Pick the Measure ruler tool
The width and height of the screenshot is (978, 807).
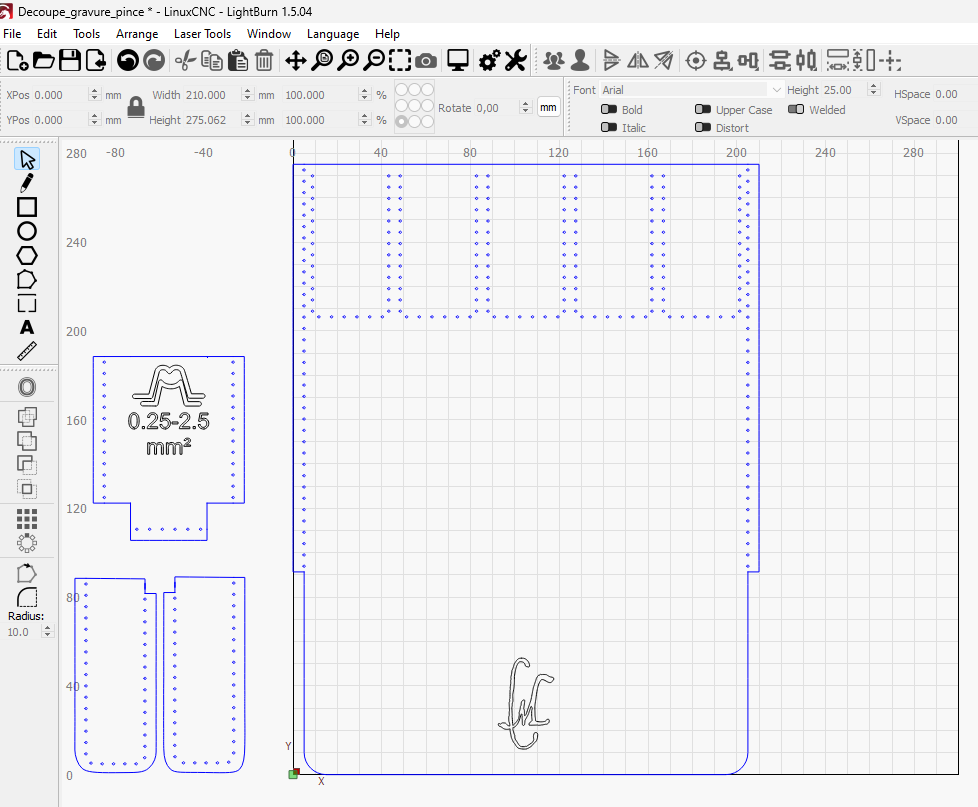(27, 351)
